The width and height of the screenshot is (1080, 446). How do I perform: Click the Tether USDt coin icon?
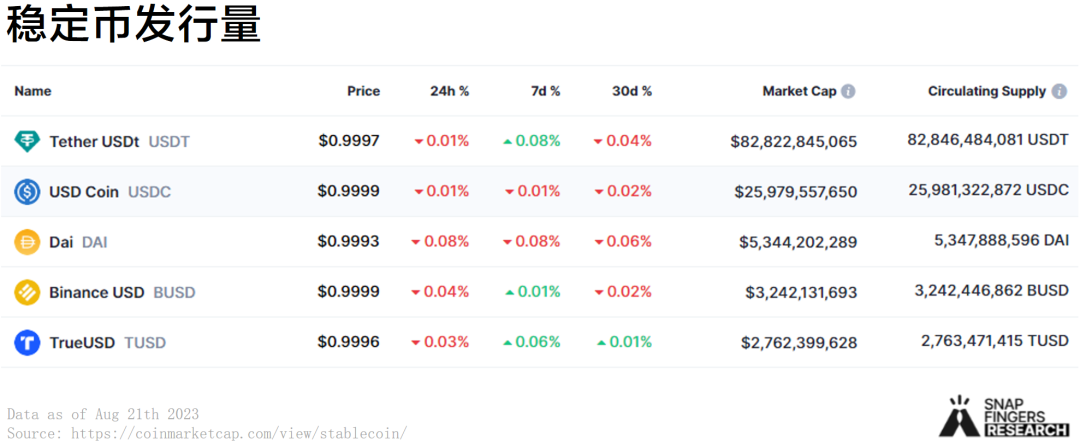[28, 141]
